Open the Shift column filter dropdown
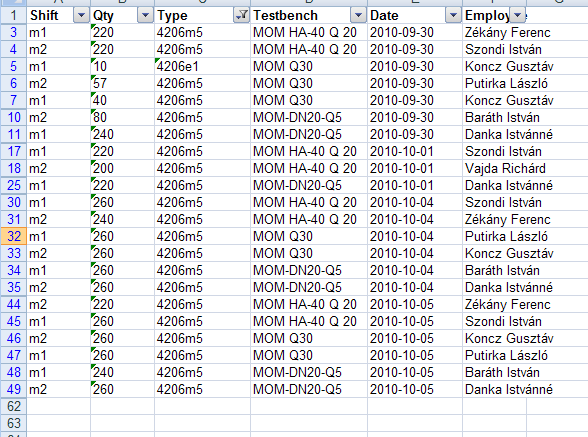The image size is (588, 437). coord(81,15)
